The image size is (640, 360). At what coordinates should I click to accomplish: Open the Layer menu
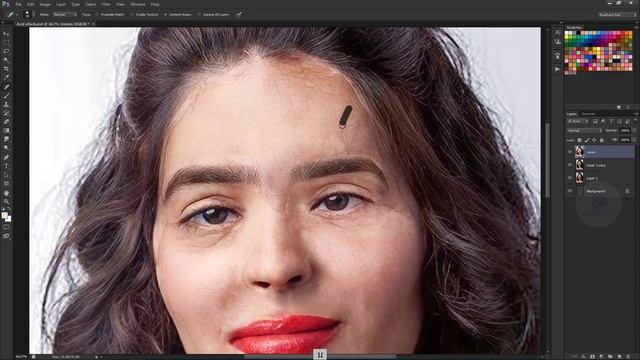pos(61,4)
